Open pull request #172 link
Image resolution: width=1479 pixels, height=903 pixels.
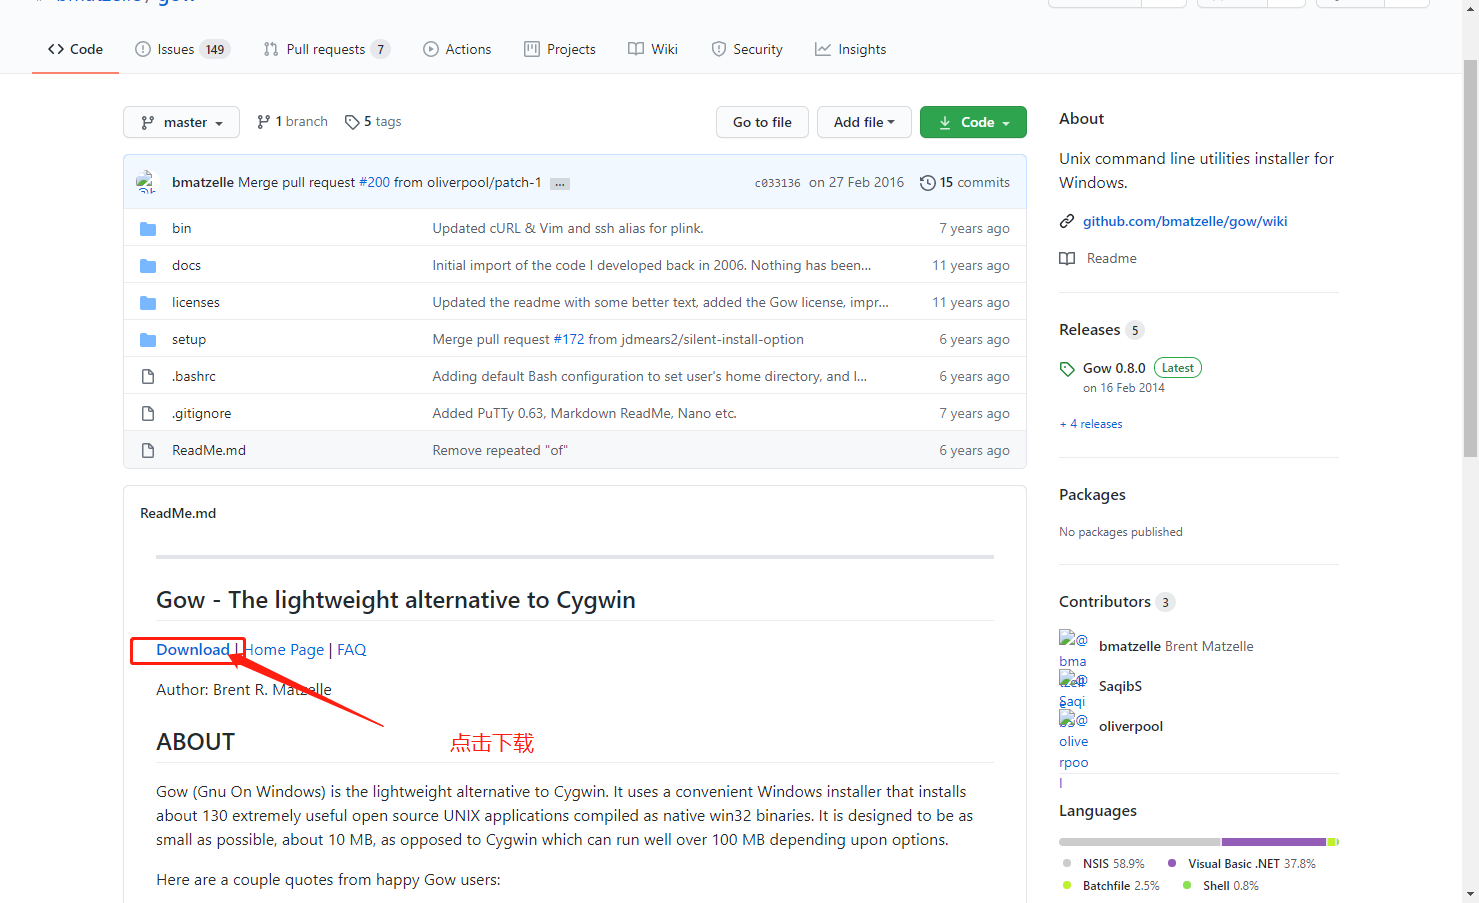568,339
